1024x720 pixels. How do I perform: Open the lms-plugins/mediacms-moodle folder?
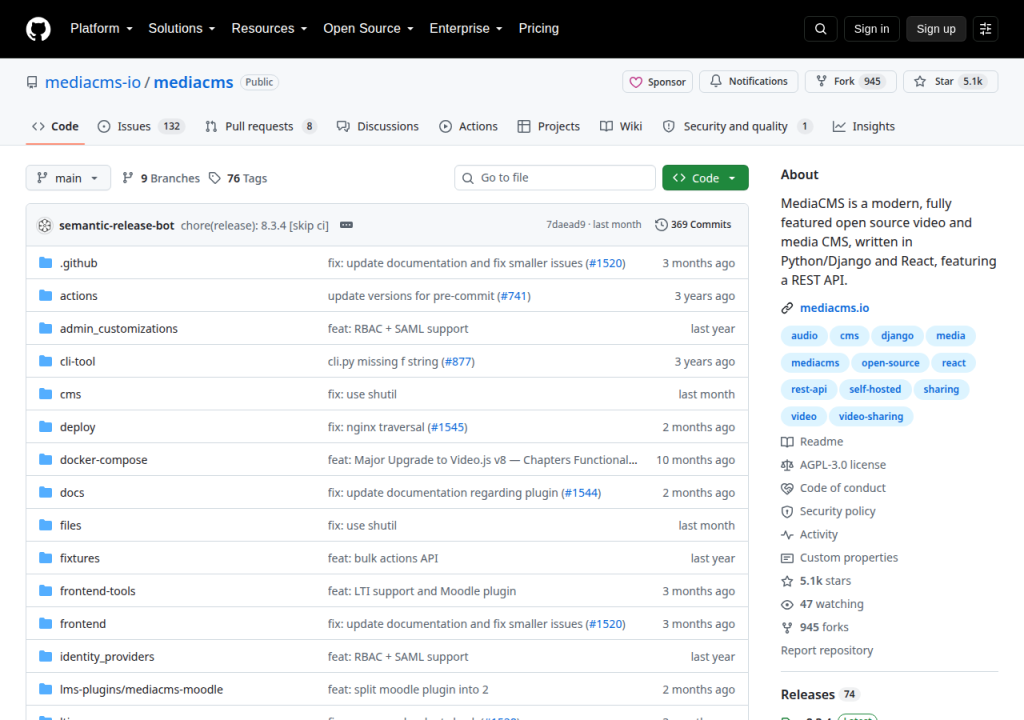pos(141,689)
